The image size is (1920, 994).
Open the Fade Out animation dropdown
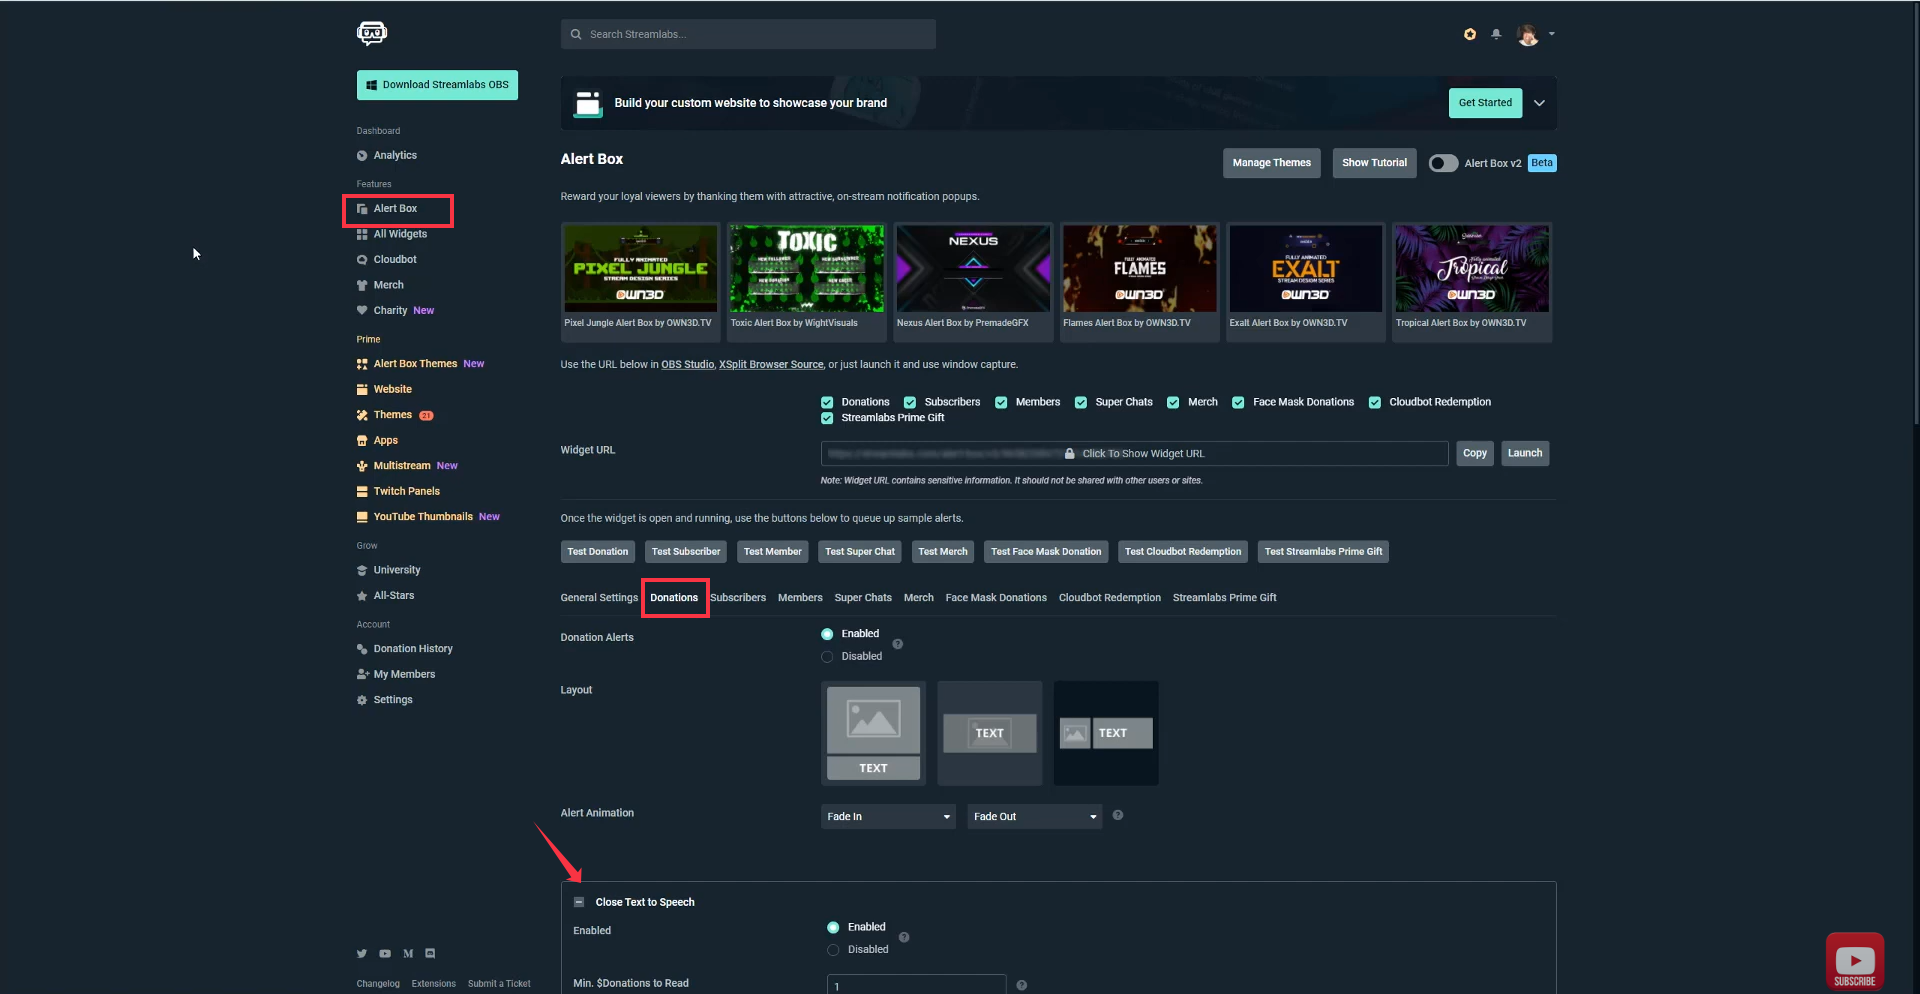point(1033,816)
